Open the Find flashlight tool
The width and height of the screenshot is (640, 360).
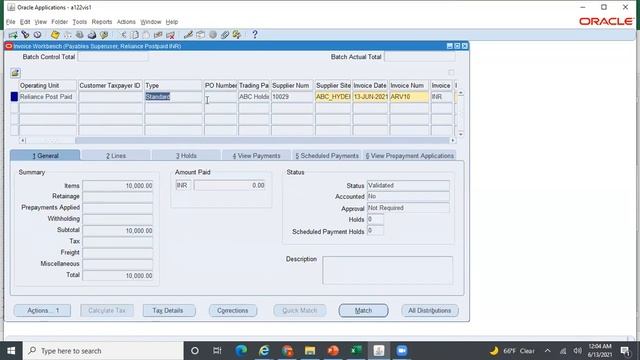click(25, 35)
